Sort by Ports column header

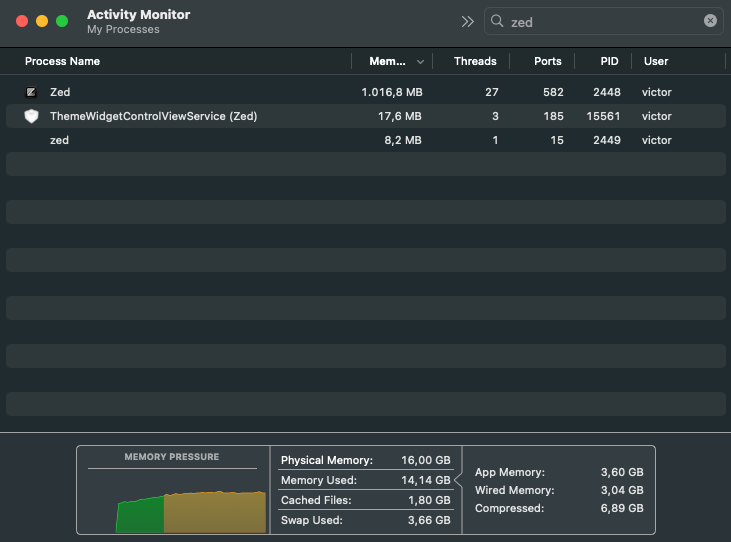tap(547, 61)
